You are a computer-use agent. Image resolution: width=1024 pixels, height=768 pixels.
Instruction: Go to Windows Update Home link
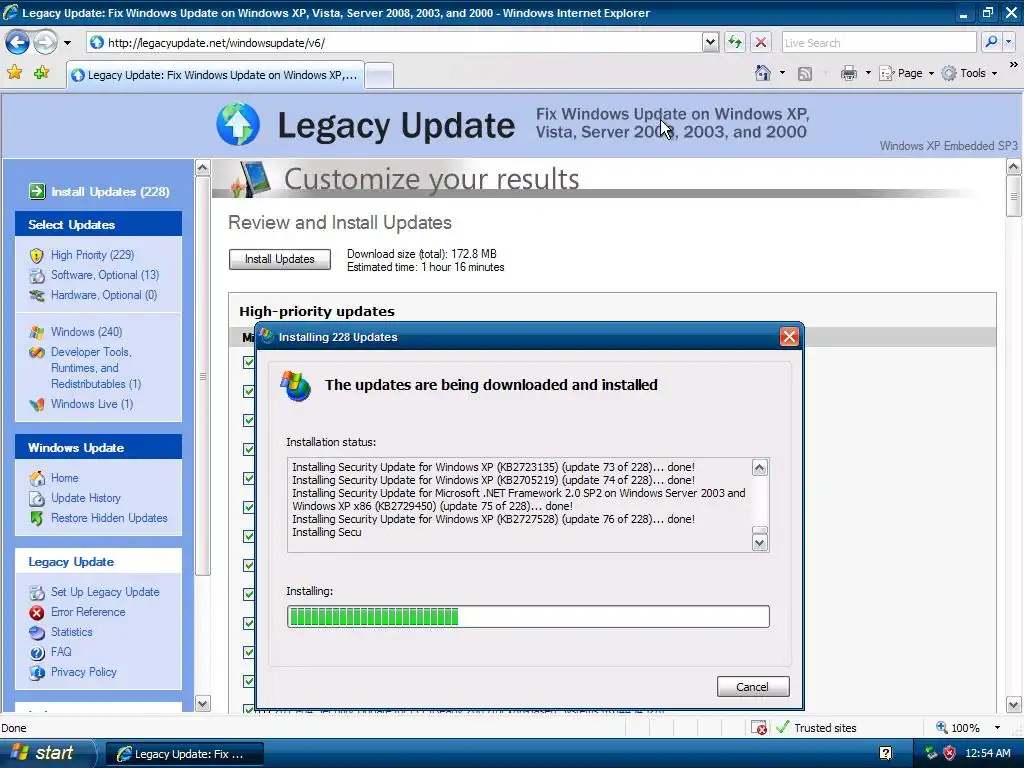65,478
